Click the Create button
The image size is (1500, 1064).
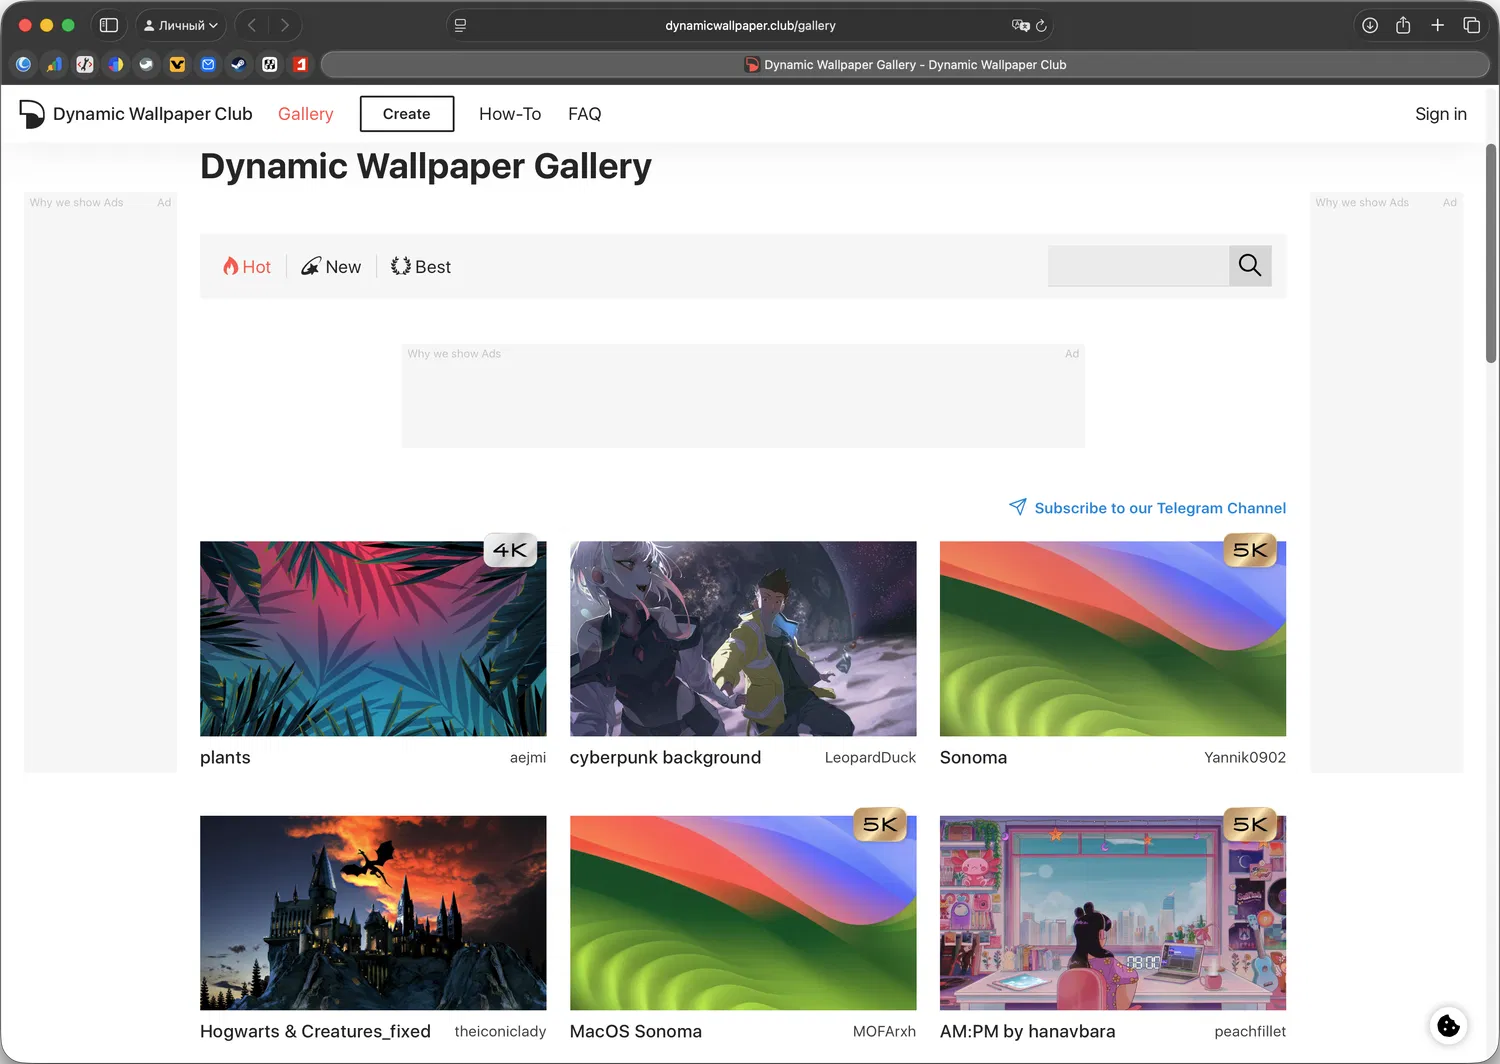(406, 114)
